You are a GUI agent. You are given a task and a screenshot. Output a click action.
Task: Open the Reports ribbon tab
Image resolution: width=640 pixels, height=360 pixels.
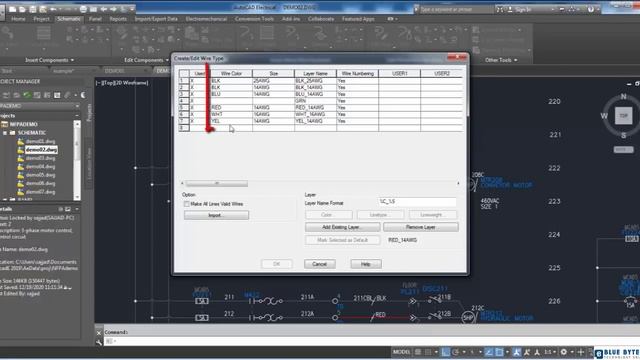pyautogui.click(x=118, y=19)
